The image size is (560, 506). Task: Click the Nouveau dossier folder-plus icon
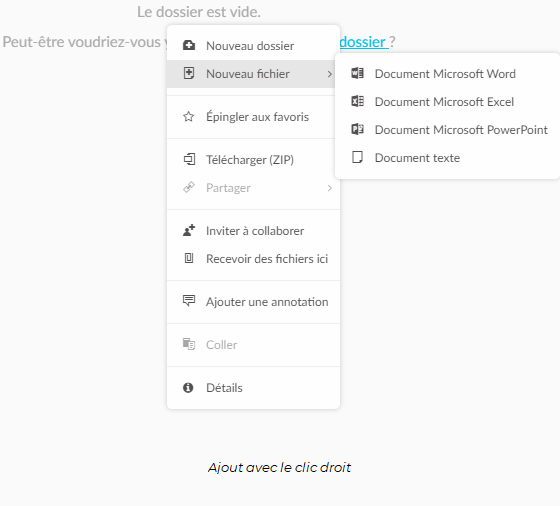point(189,46)
